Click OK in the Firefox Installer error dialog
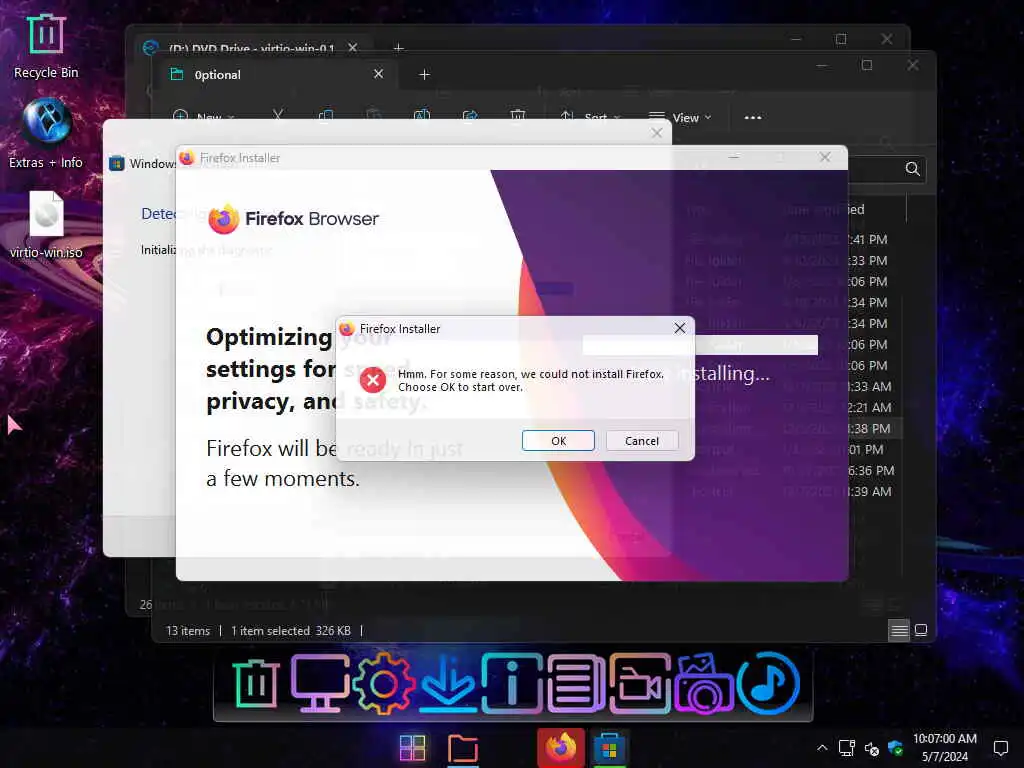This screenshot has width=1024, height=768. tap(558, 441)
